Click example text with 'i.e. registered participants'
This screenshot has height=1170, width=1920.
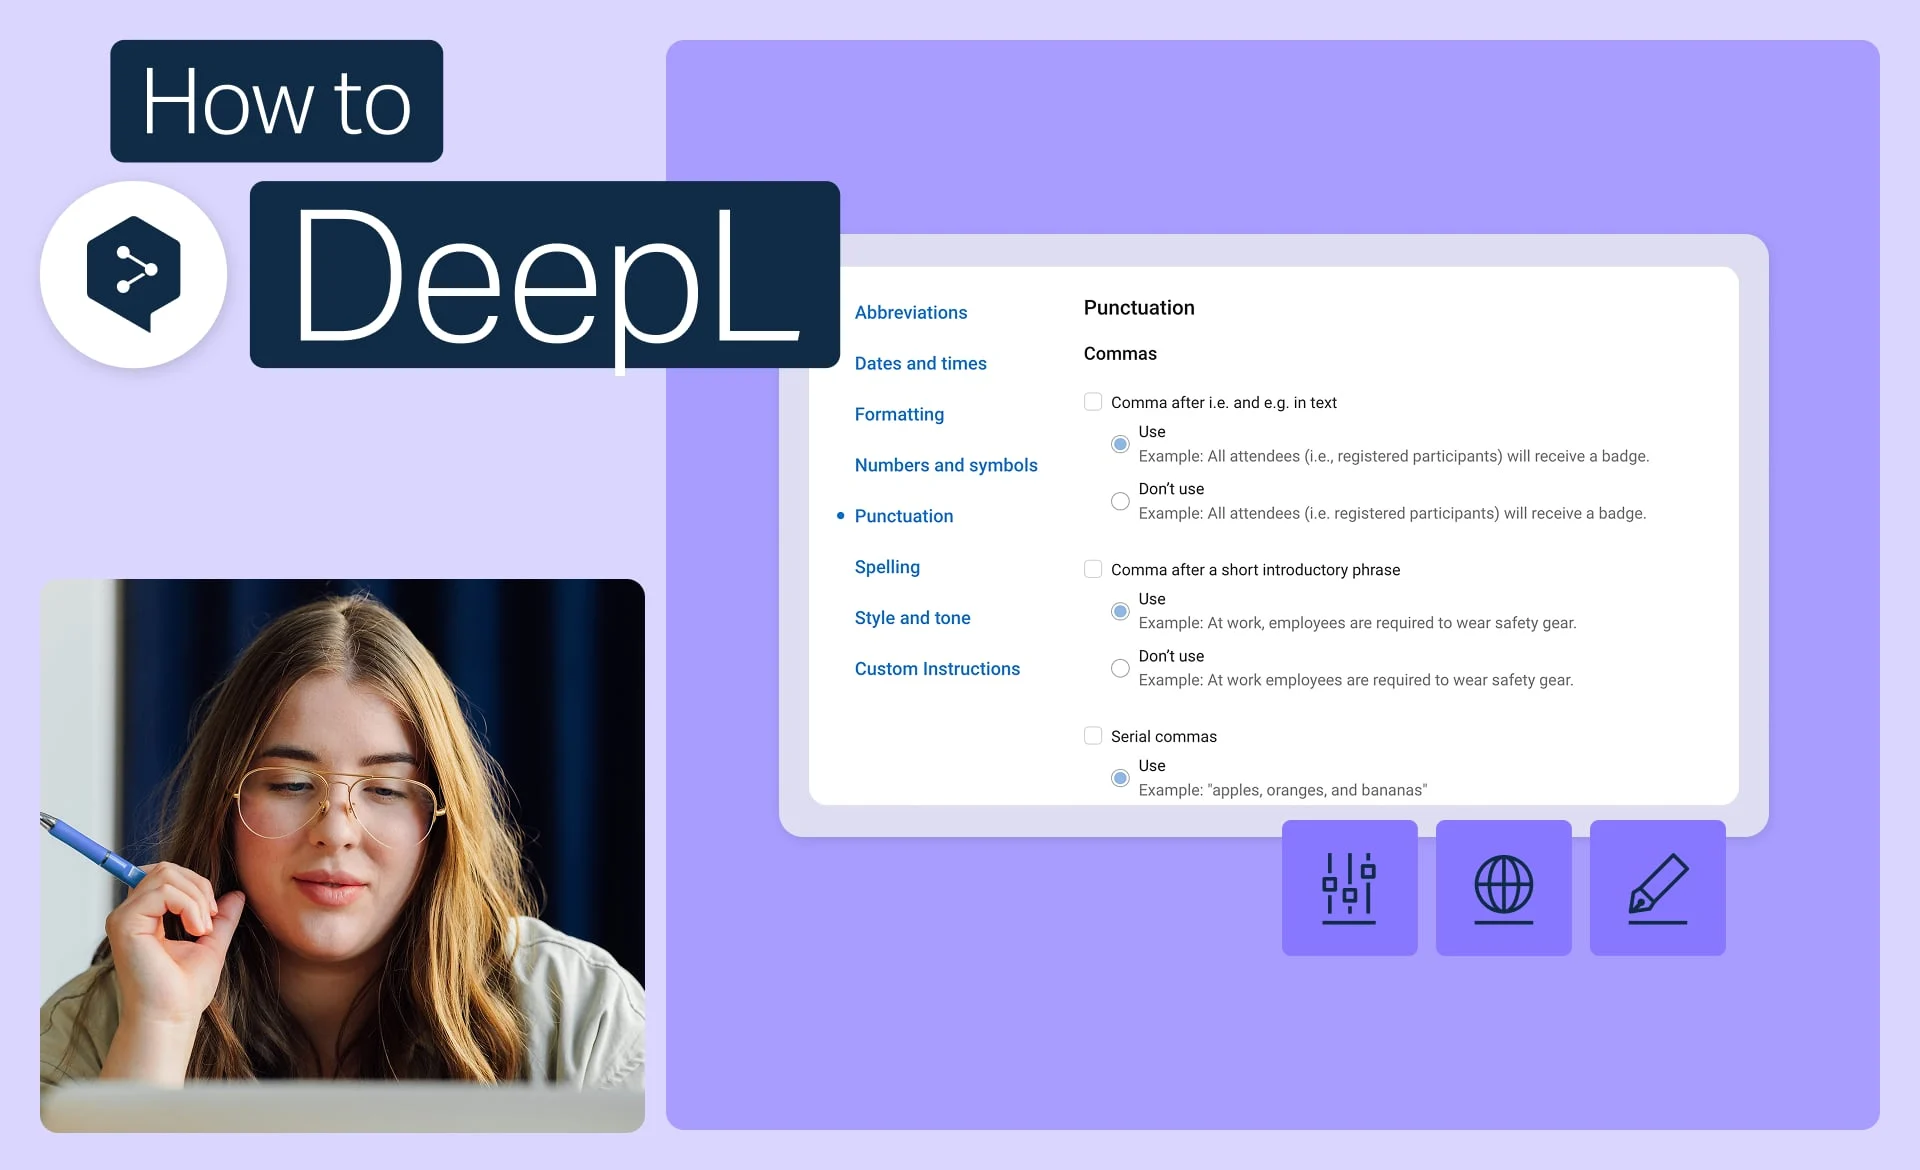[1392, 513]
